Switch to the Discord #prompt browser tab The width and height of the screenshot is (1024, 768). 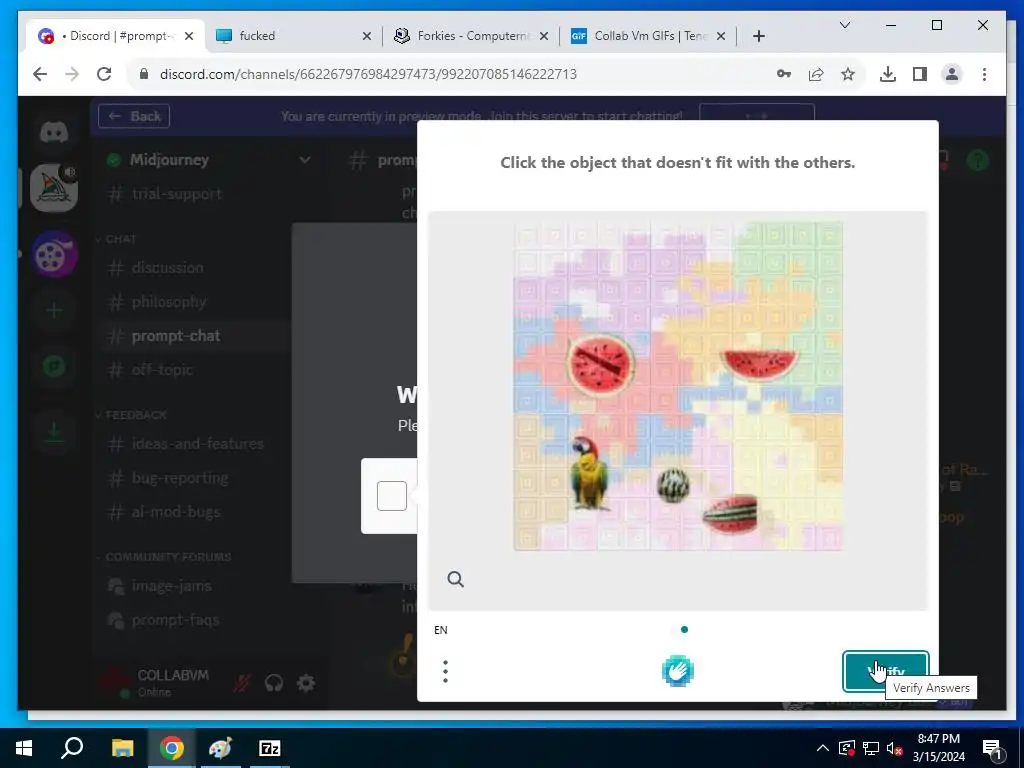[x=114, y=36]
